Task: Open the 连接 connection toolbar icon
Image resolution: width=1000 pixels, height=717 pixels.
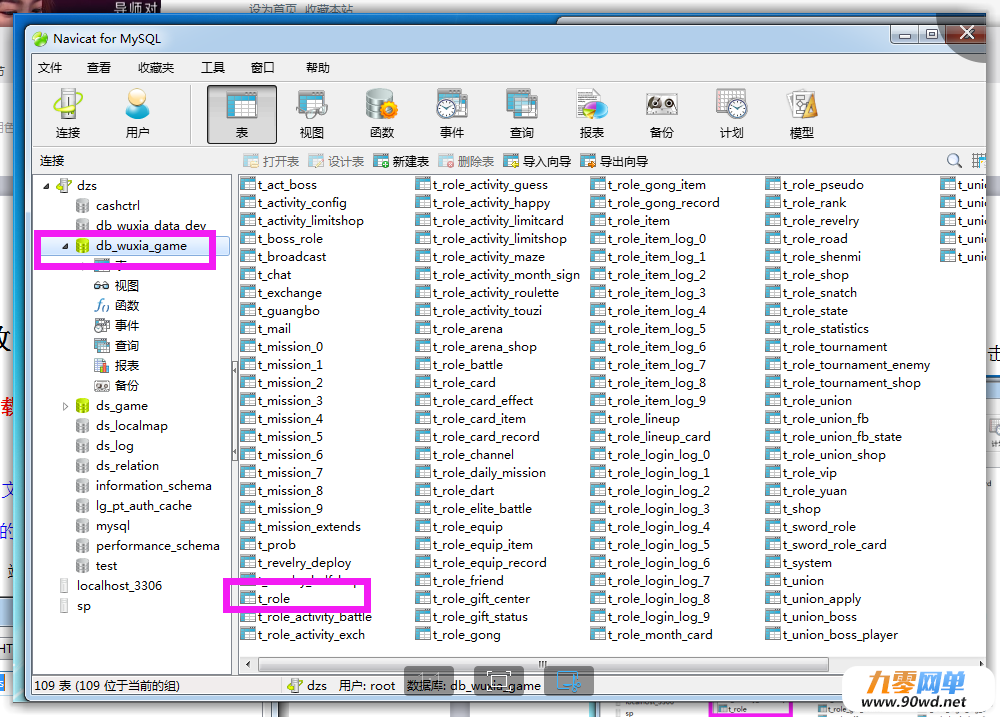Action: click(x=68, y=114)
